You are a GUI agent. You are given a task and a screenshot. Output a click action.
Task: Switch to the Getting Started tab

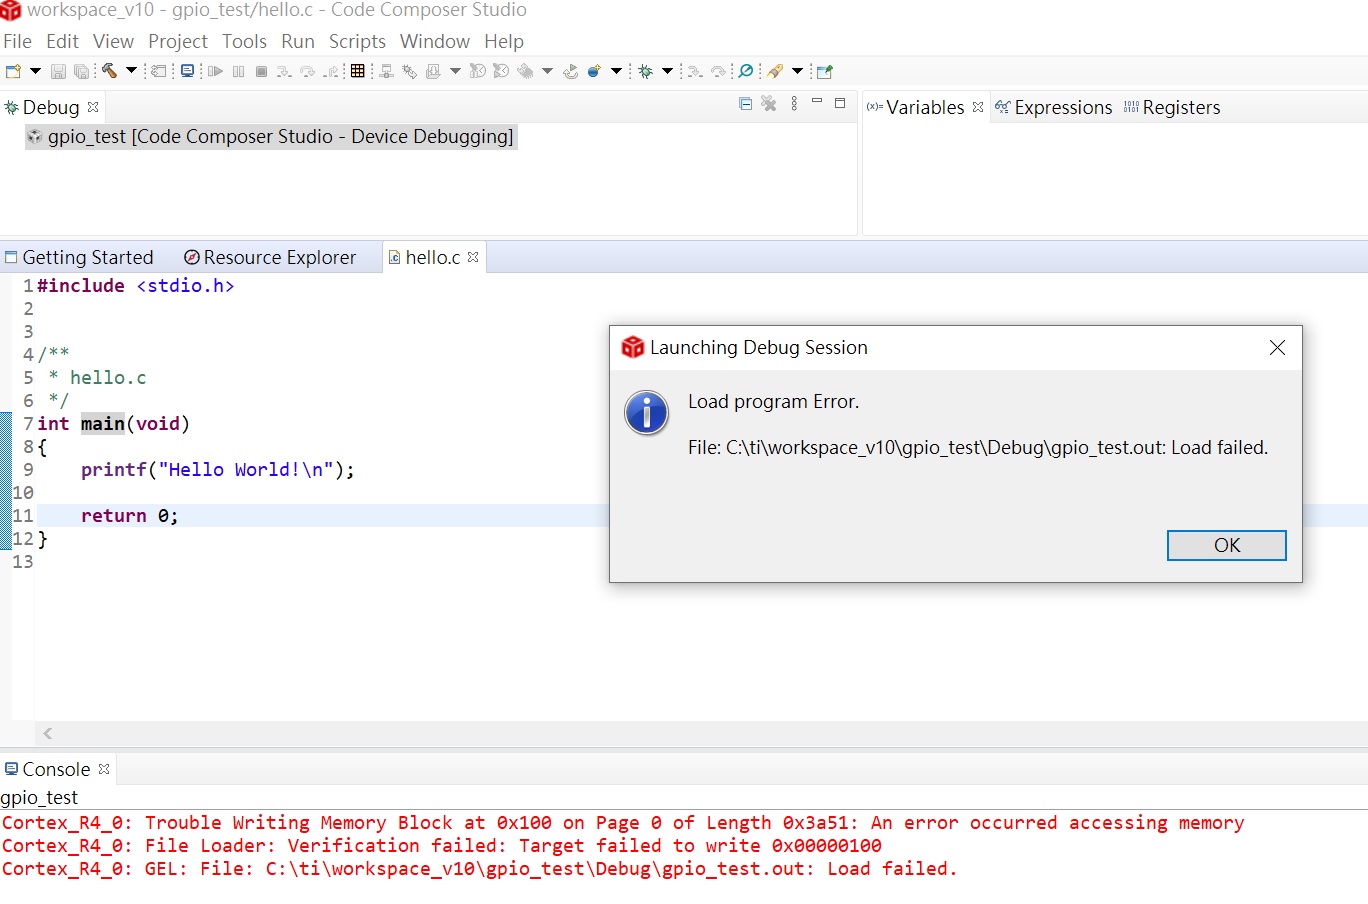click(x=79, y=257)
